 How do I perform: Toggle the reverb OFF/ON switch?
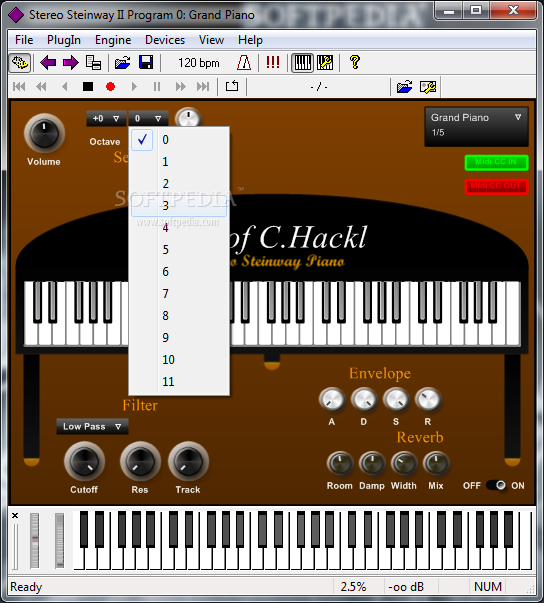(496, 485)
